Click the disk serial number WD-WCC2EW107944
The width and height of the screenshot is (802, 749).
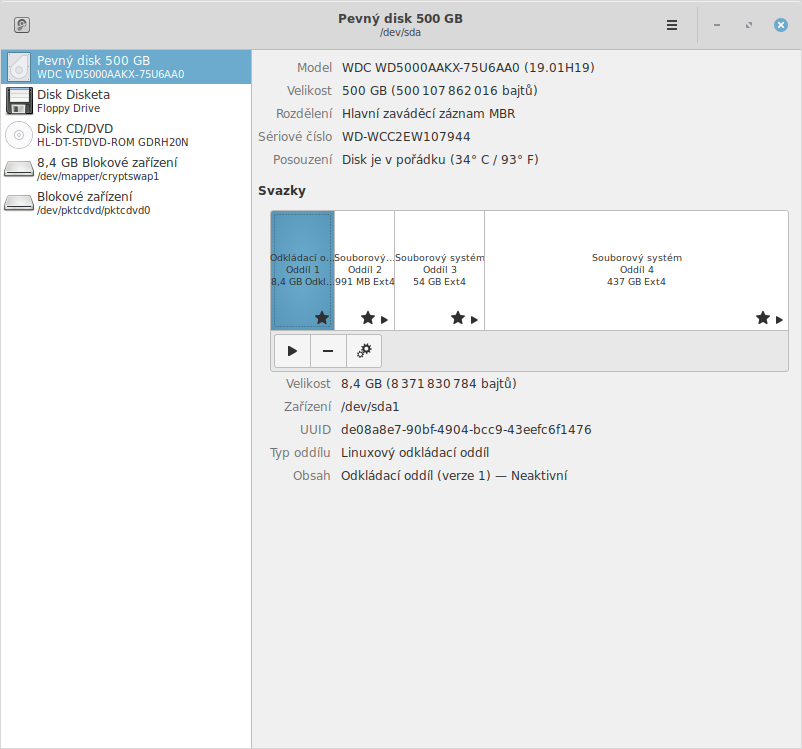coord(406,136)
